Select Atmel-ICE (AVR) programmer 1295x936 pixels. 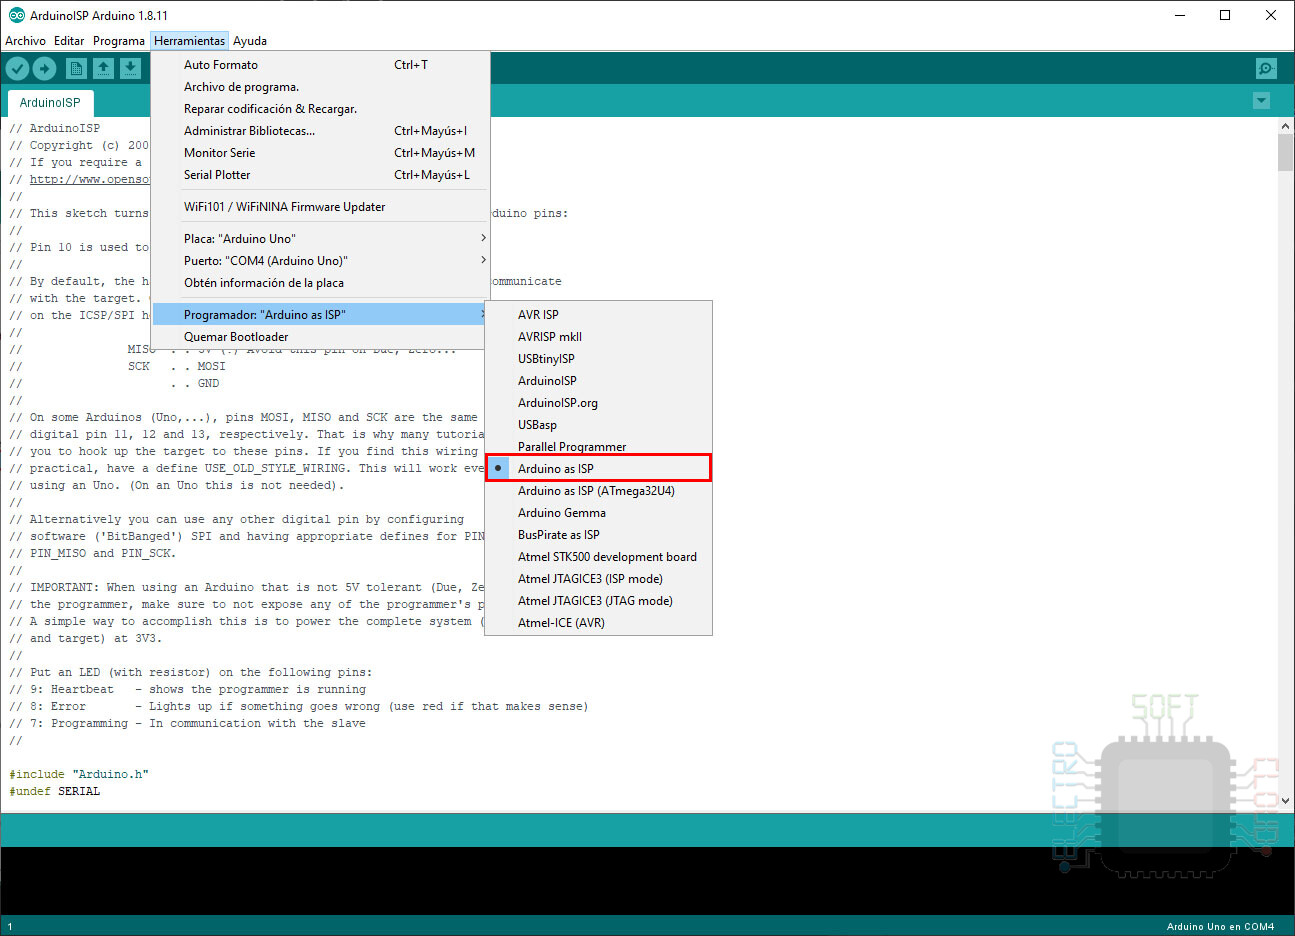coord(598,623)
